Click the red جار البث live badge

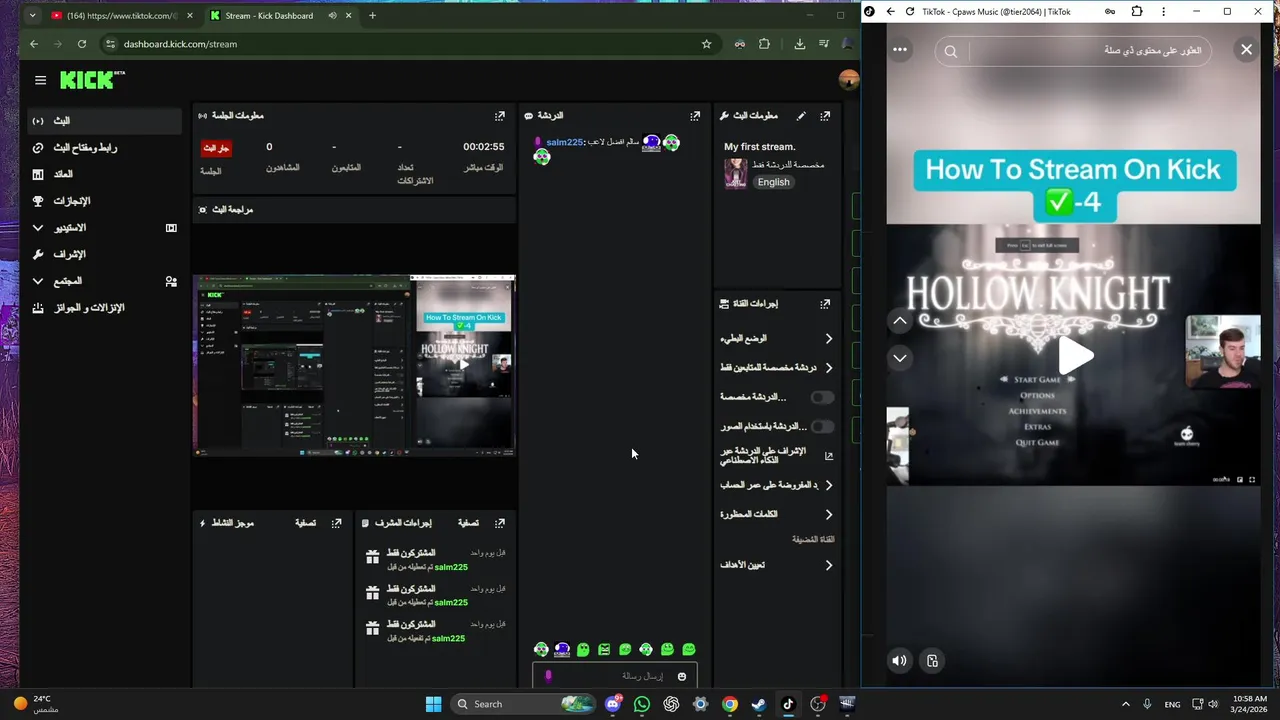point(216,148)
